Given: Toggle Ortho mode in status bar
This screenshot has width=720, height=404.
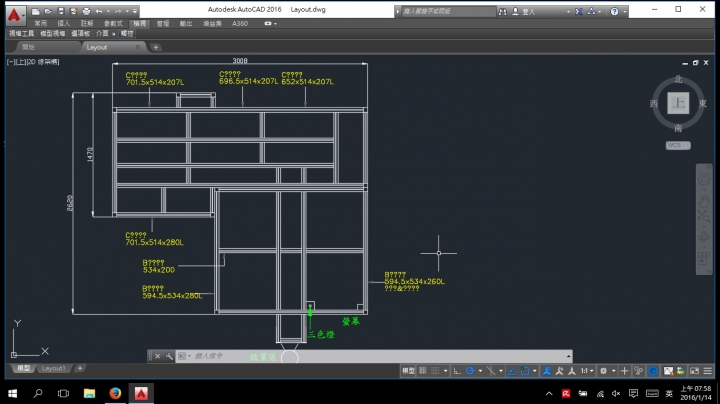Looking at the screenshot, I should pos(457,370).
